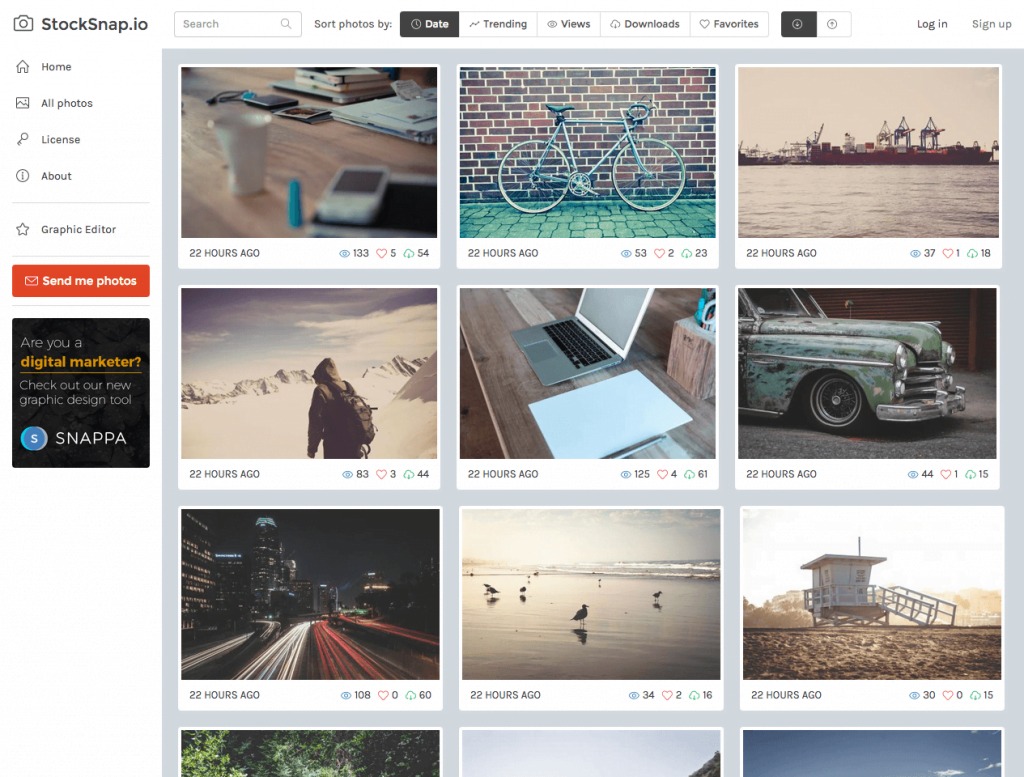
Task: Open the seagulls on beach photo
Action: [591, 594]
